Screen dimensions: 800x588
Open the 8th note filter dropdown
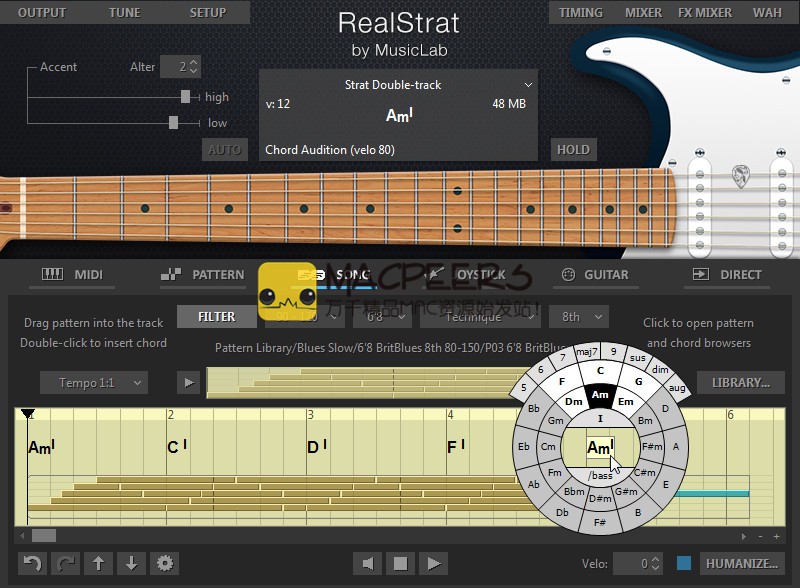pos(578,316)
